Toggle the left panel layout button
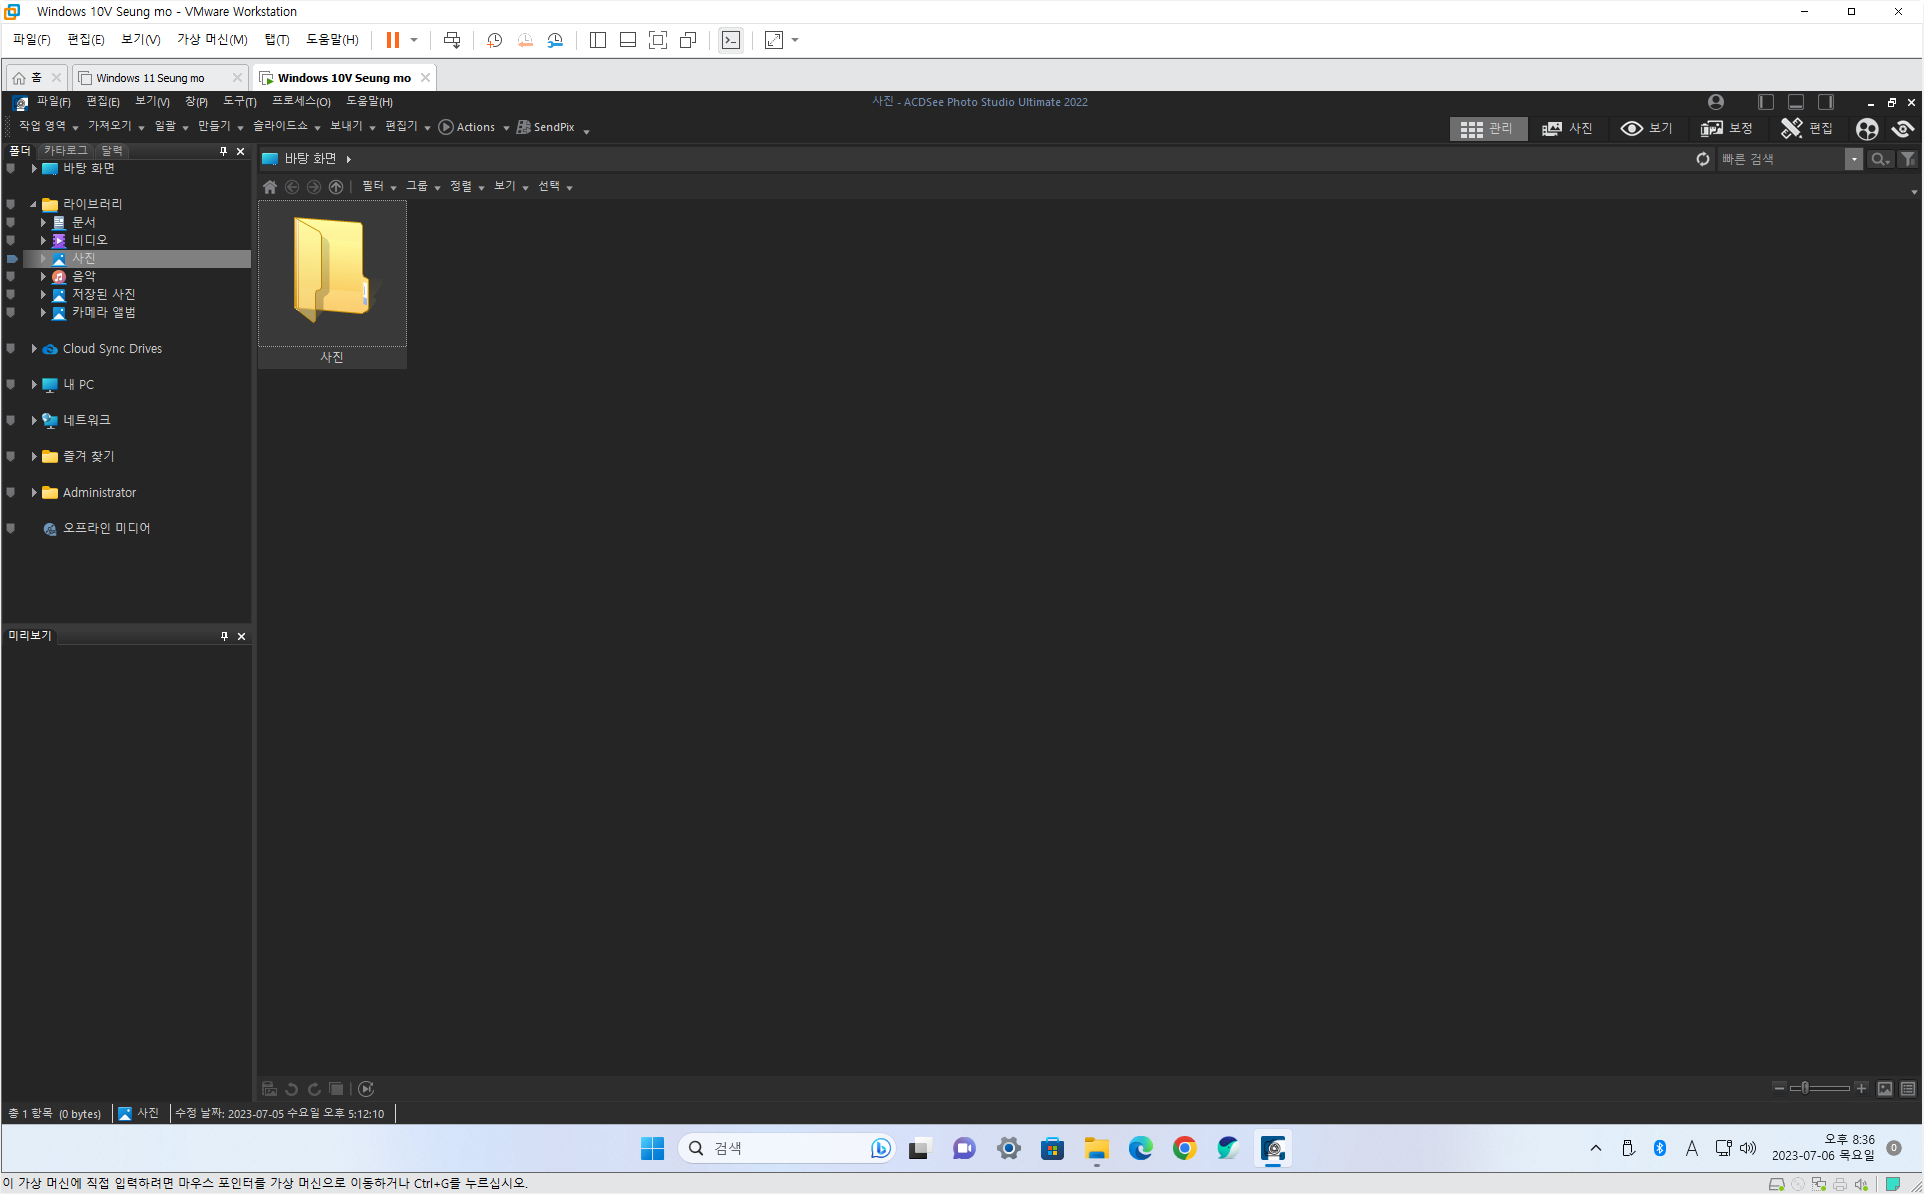 1766,102
